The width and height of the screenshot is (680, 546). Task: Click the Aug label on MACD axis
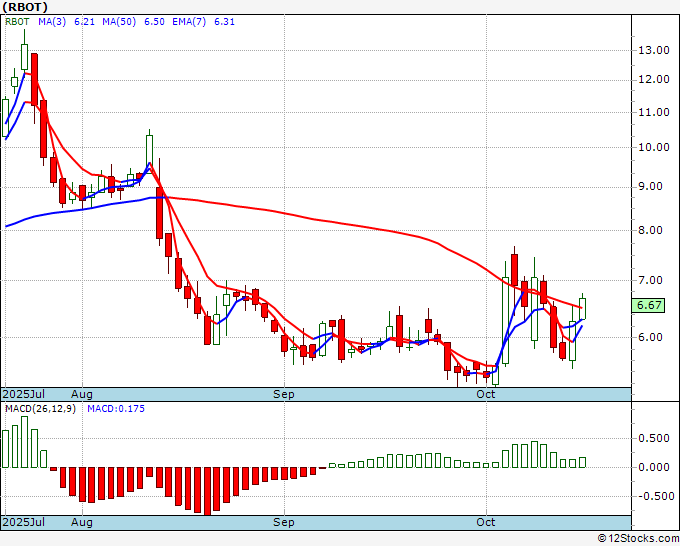tap(82, 522)
